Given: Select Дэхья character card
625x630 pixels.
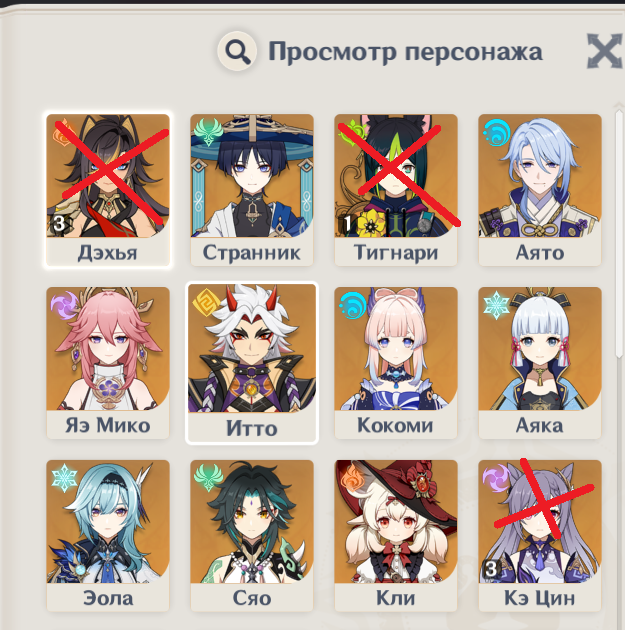Looking at the screenshot, I should pos(108,190).
